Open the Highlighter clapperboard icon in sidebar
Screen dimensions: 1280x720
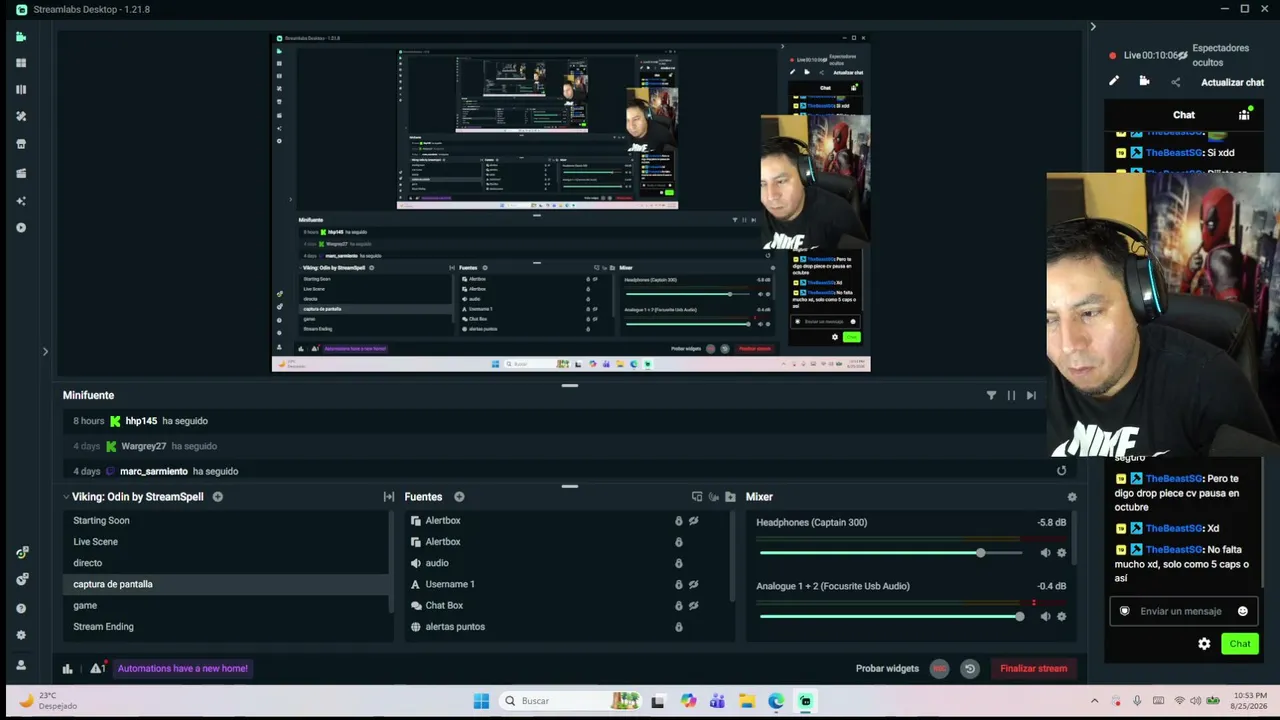tap(21, 173)
